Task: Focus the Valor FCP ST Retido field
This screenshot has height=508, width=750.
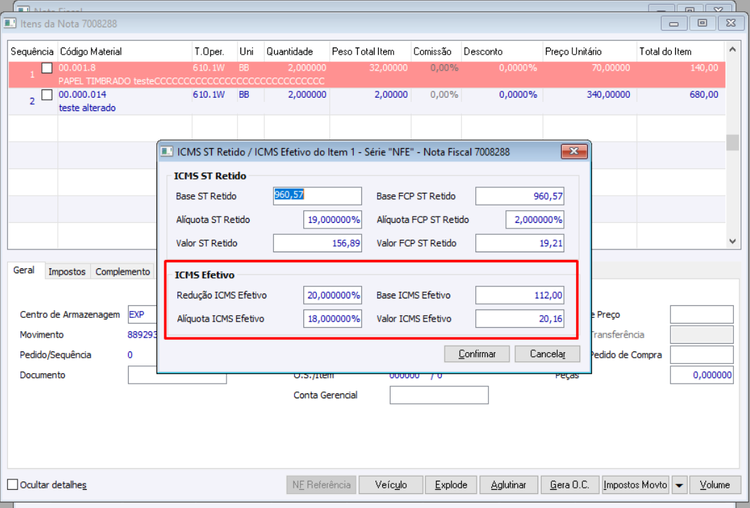Action: [x=519, y=243]
